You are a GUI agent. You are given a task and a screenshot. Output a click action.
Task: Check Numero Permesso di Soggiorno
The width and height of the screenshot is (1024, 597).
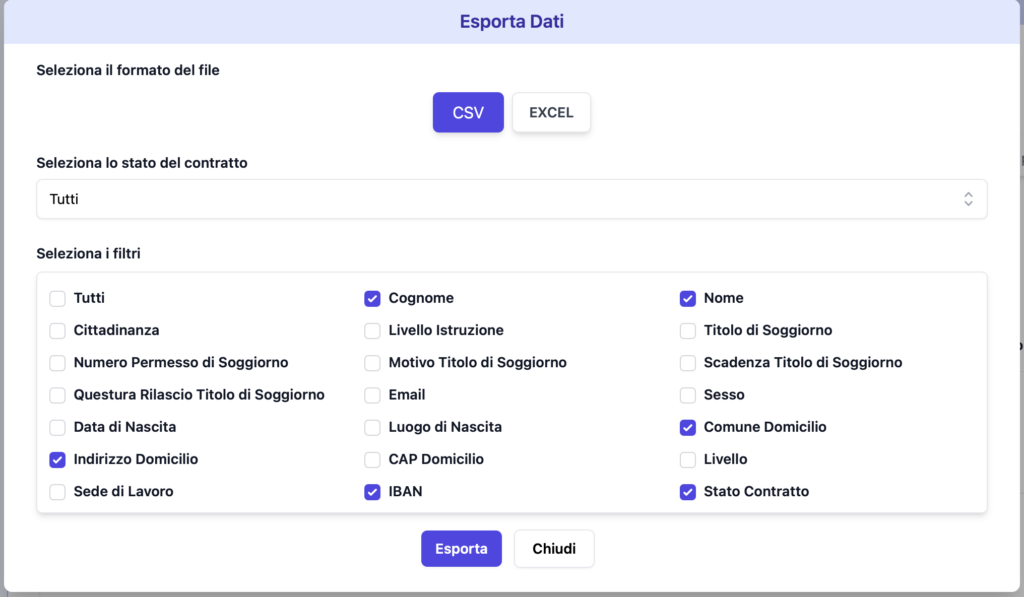pyautogui.click(x=57, y=363)
